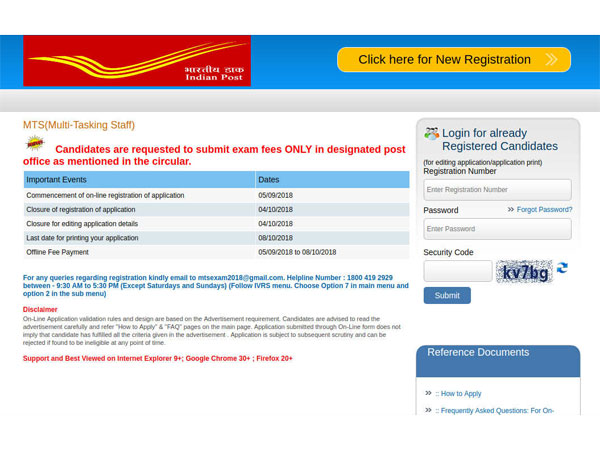
Task: Open the Frequently Asked Questions link
Action: (494, 411)
